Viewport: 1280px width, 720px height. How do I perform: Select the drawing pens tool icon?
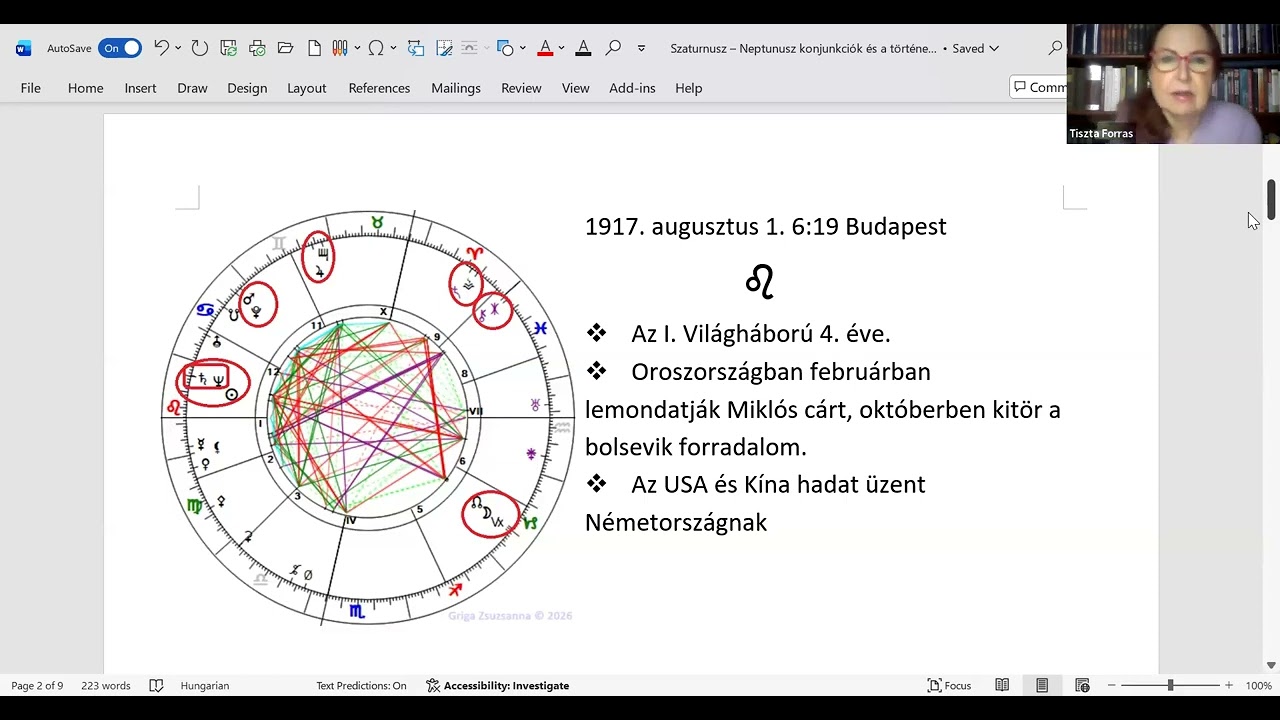(x=339, y=48)
